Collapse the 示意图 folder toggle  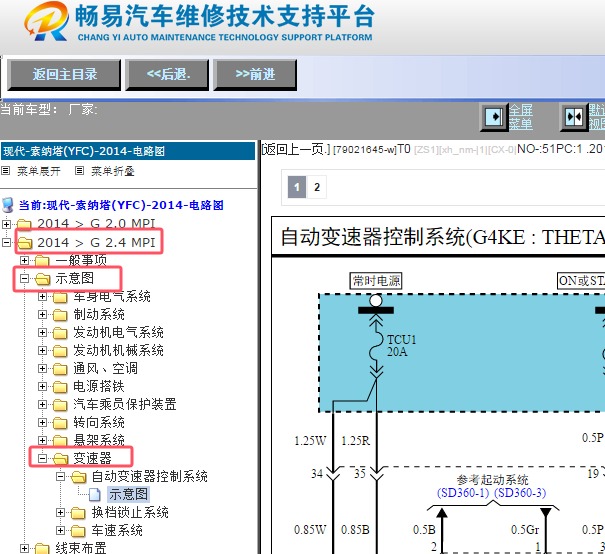[24, 278]
